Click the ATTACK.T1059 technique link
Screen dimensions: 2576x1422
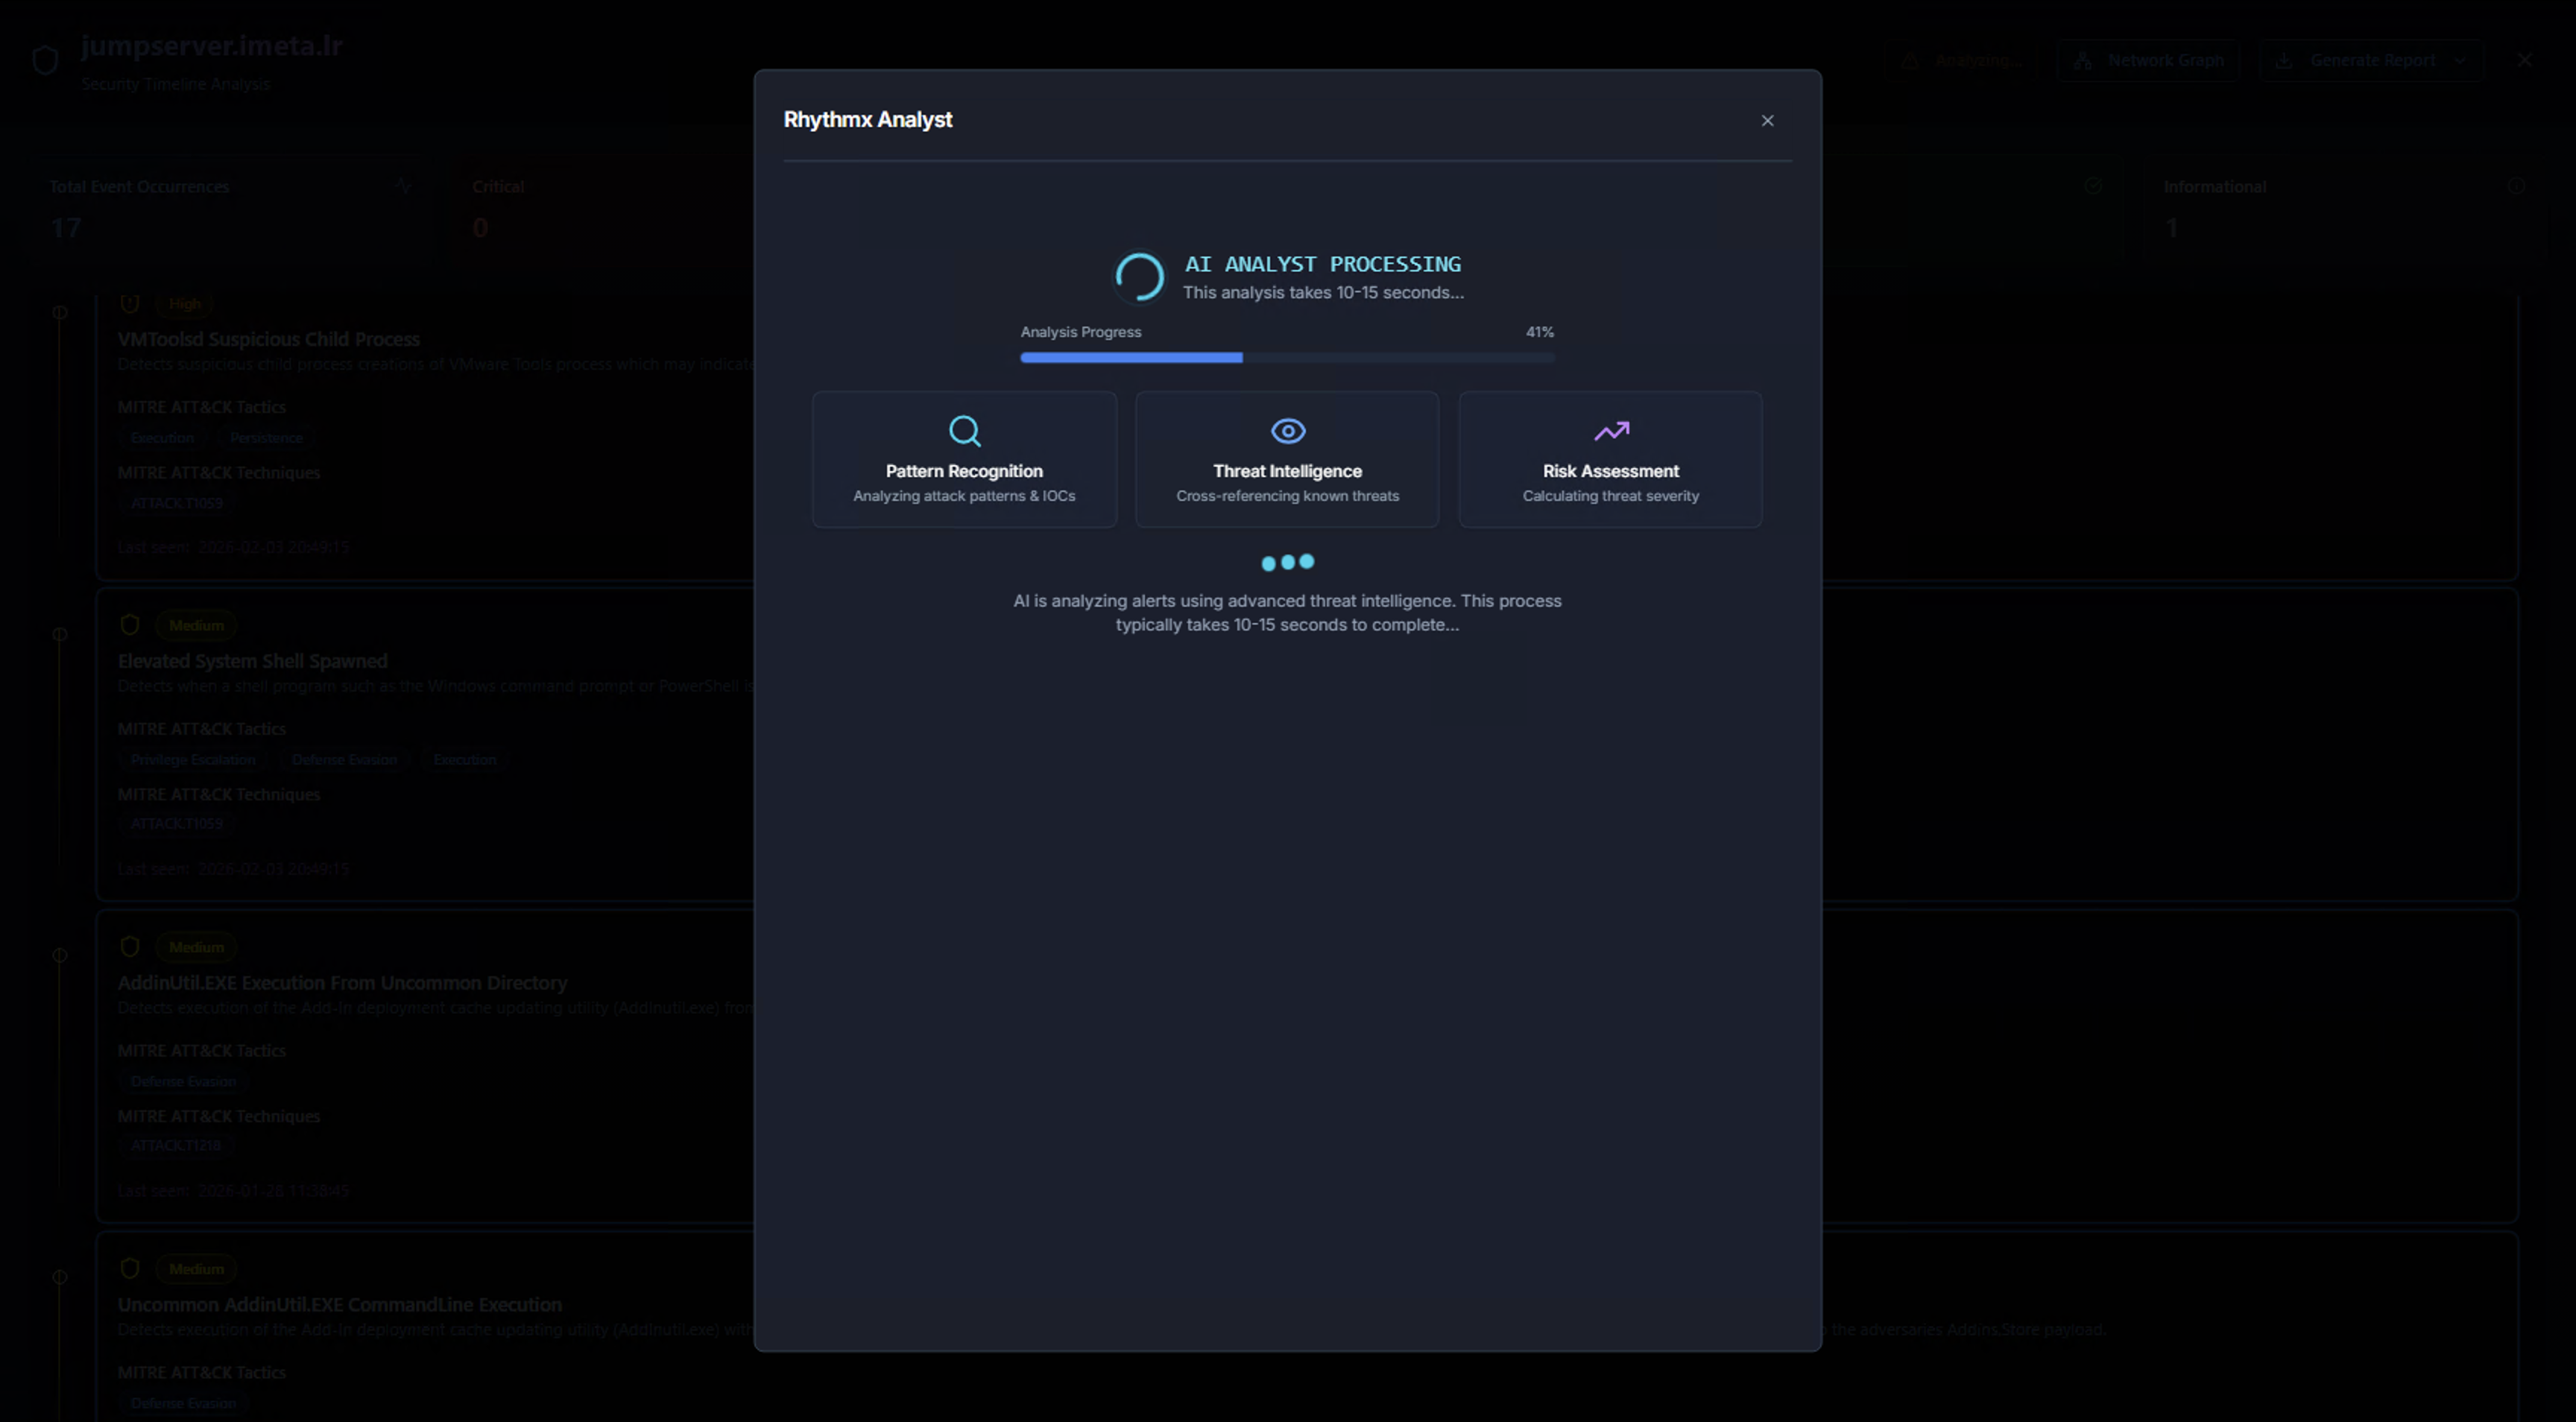pyautogui.click(x=176, y=503)
